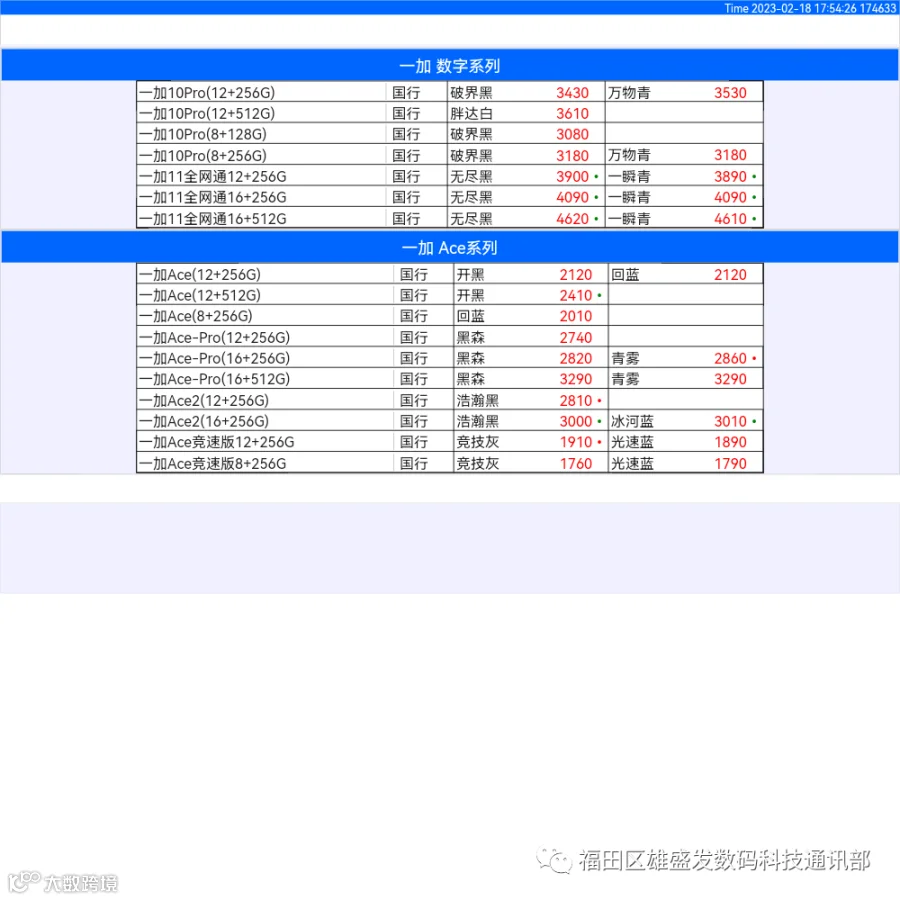900x900 pixels.
Task: Click price 3080 in 10Pro 8+128G row
Action: click(572, 134)
